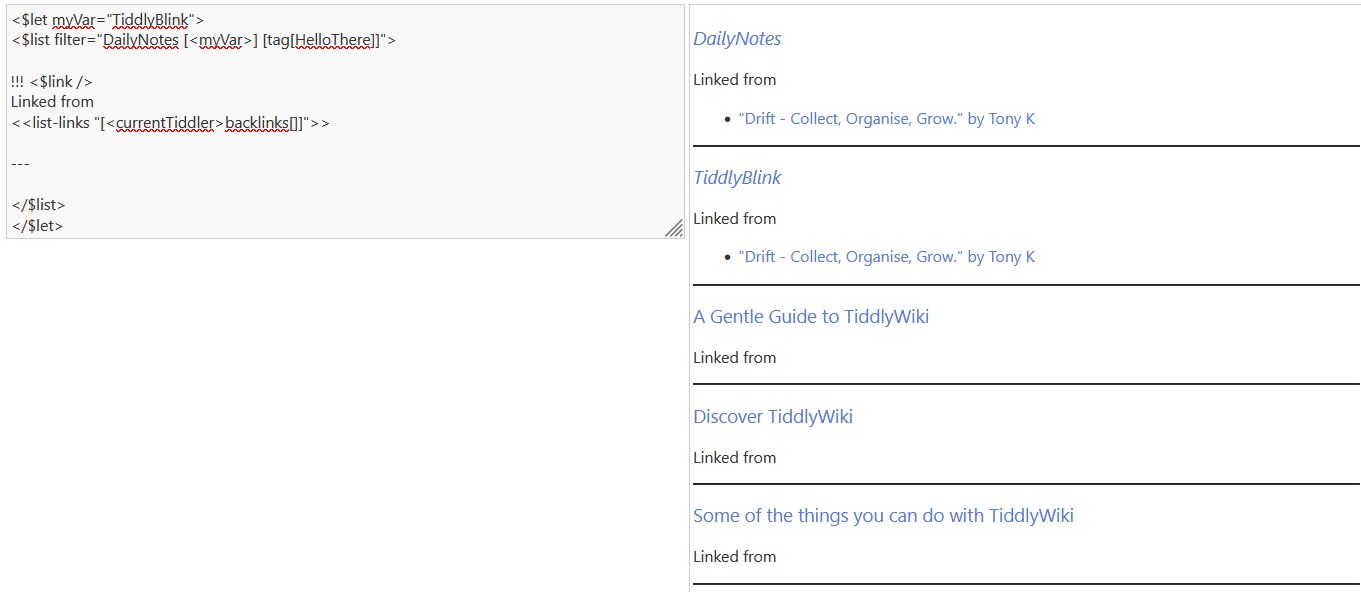Place cursor on "TiddlyBlink" in the $let line
This screenshot has height=592, width=1361.
[x=150, y=19]
